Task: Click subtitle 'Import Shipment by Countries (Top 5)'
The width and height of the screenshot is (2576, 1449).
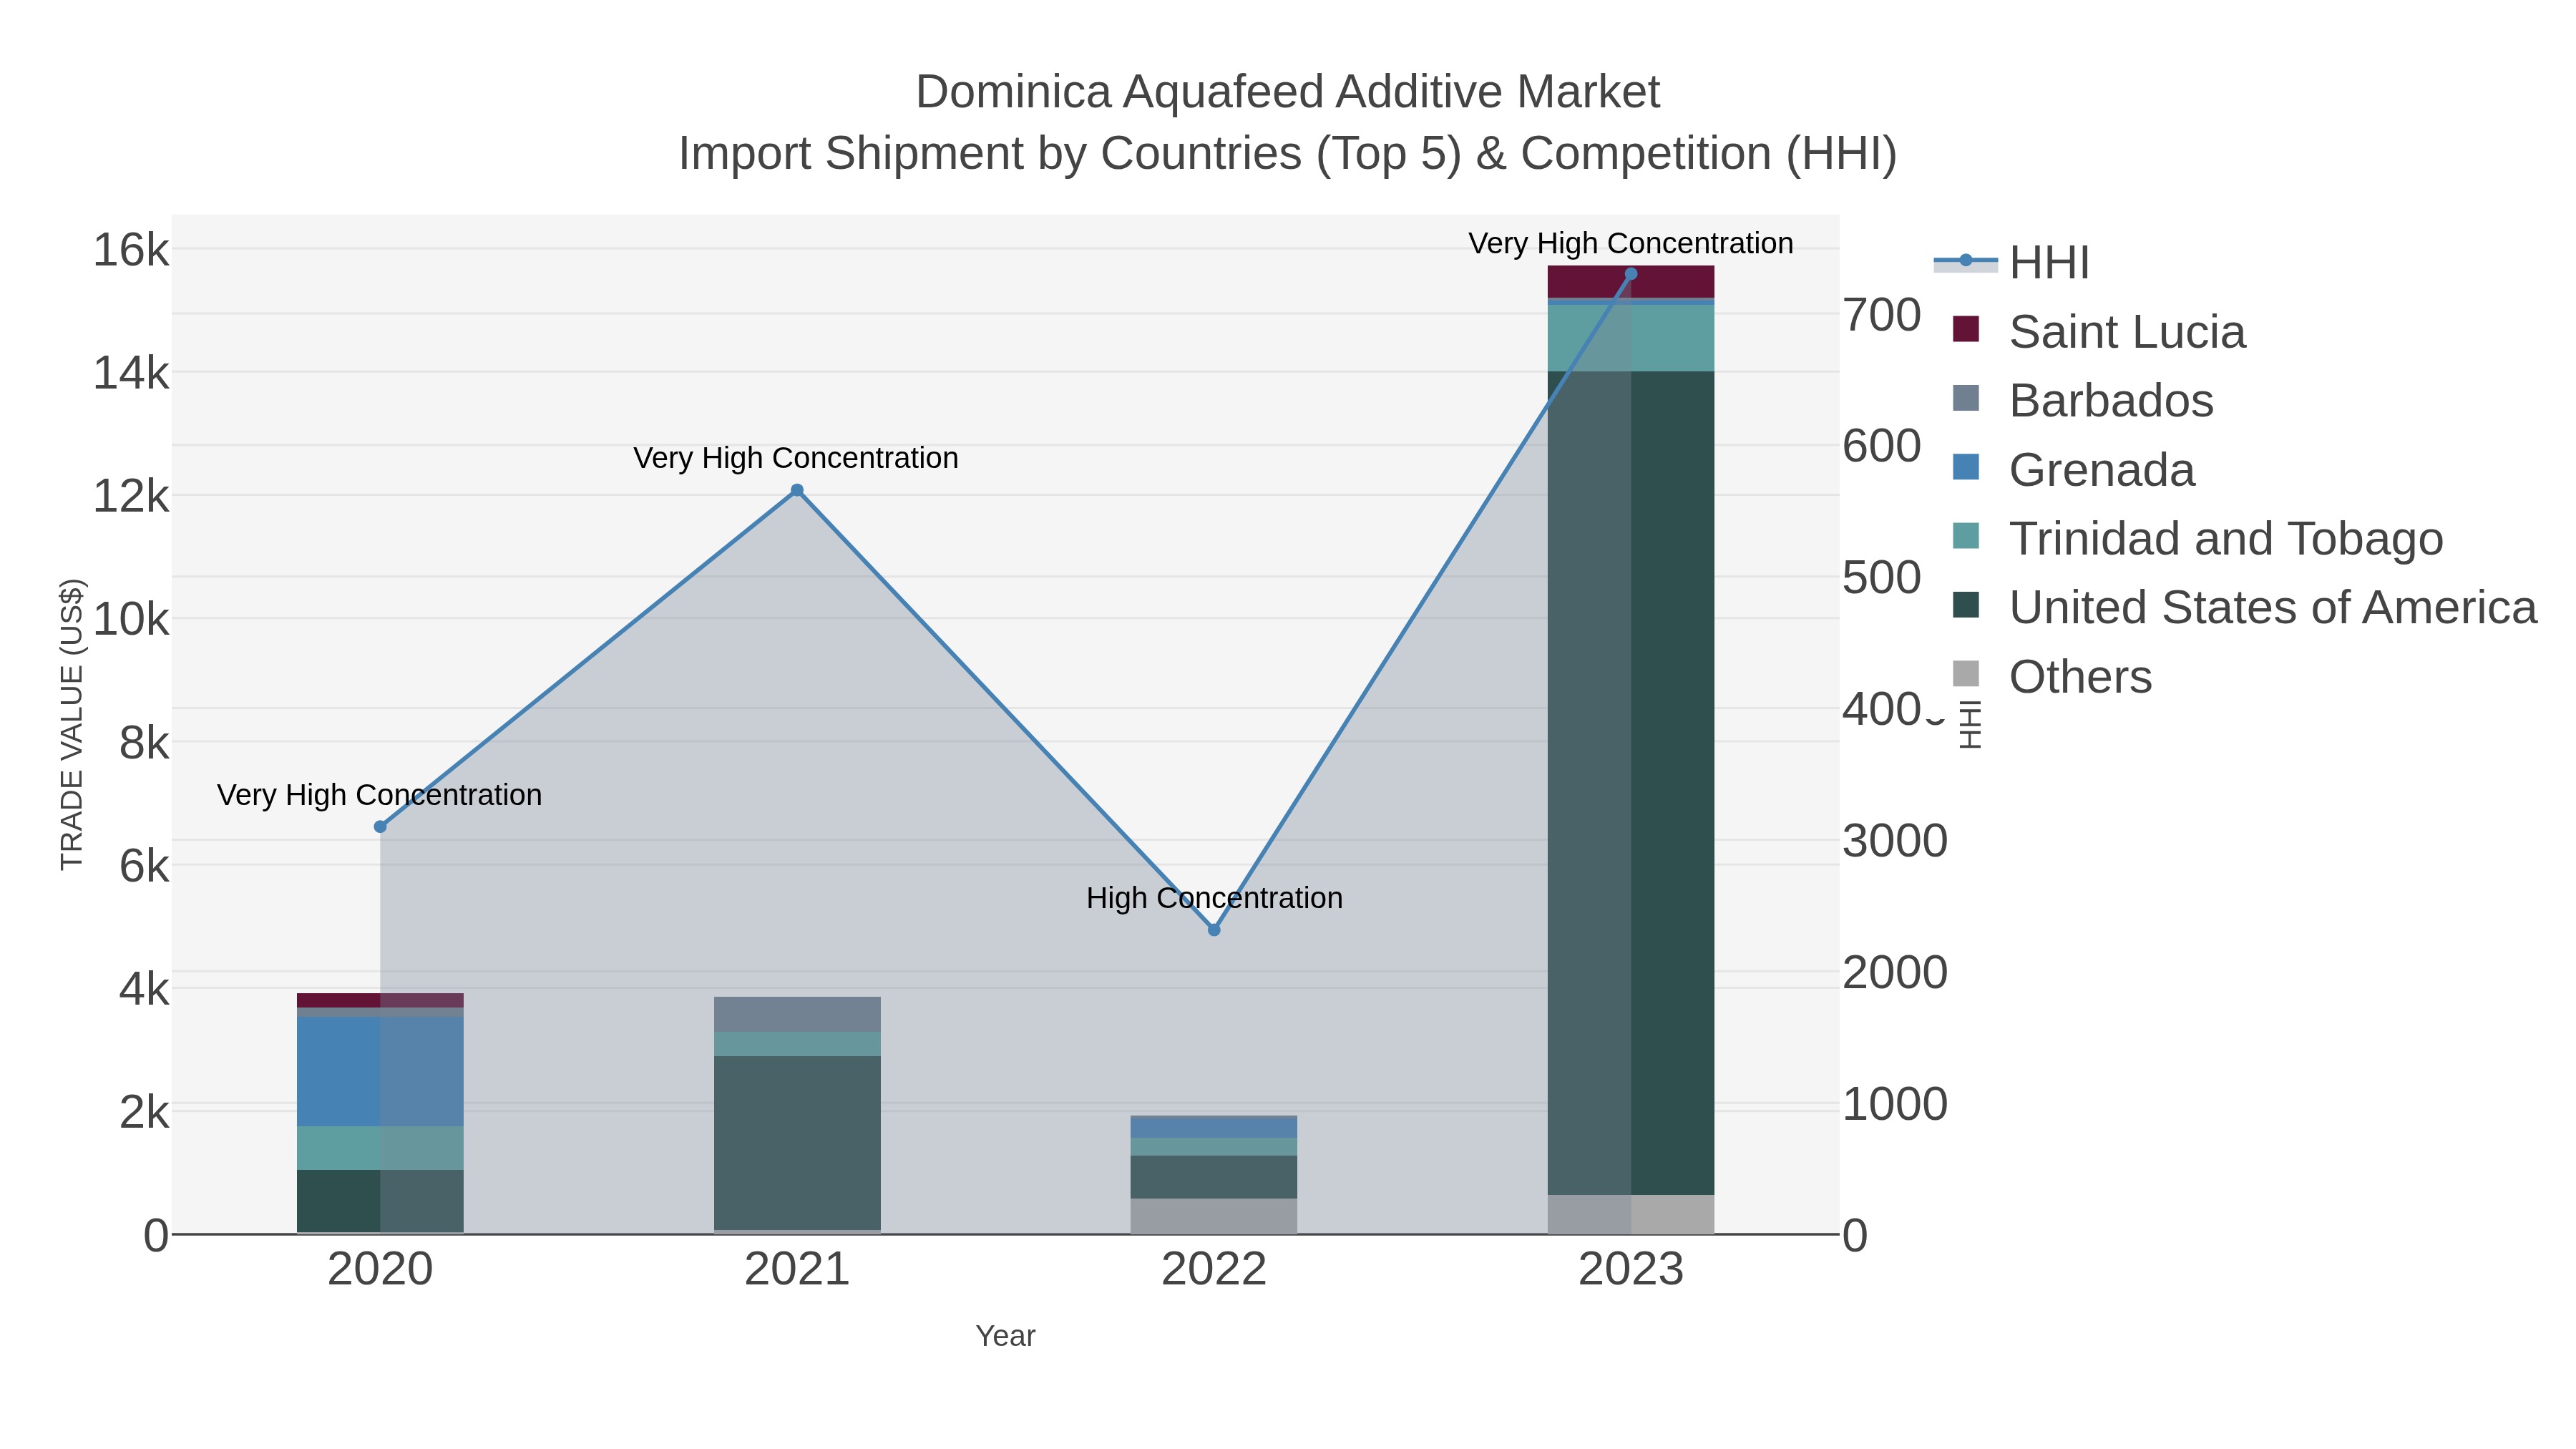Action: pyautogui.click(x=1070, y=154)
